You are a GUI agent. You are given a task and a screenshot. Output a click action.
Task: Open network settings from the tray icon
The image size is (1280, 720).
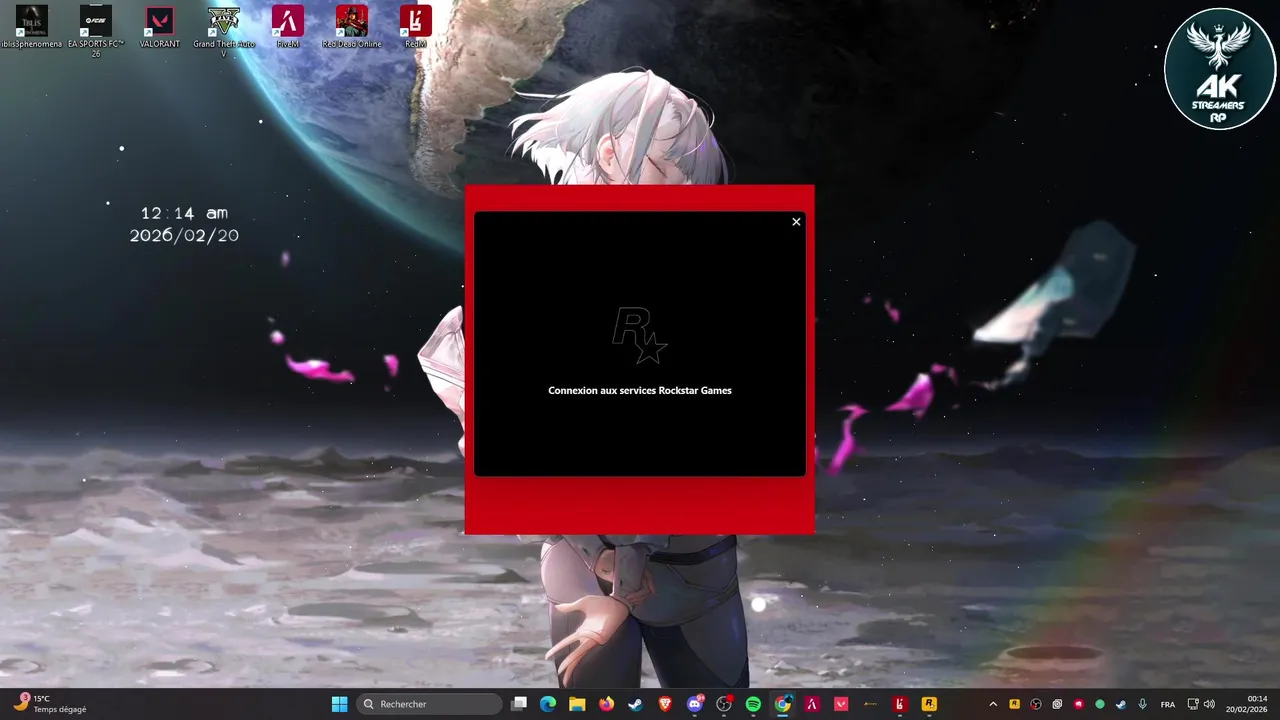tap(1192, 704)
